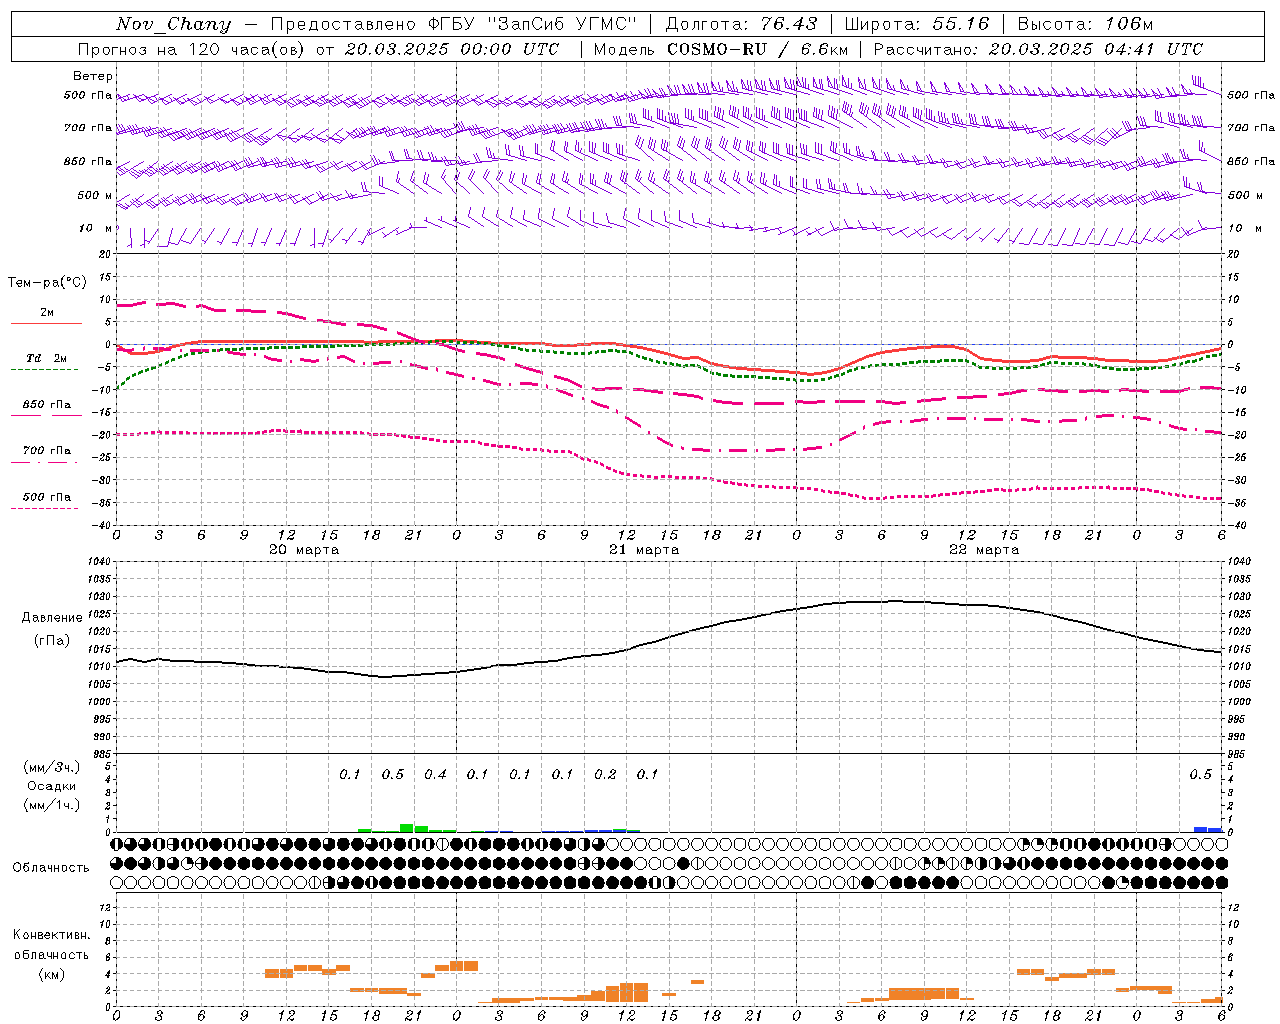Select the computed time '20.03.2025 04:41 UTC'
This screenshot has height=1024, width=1280.
(x=1095, y=49)
